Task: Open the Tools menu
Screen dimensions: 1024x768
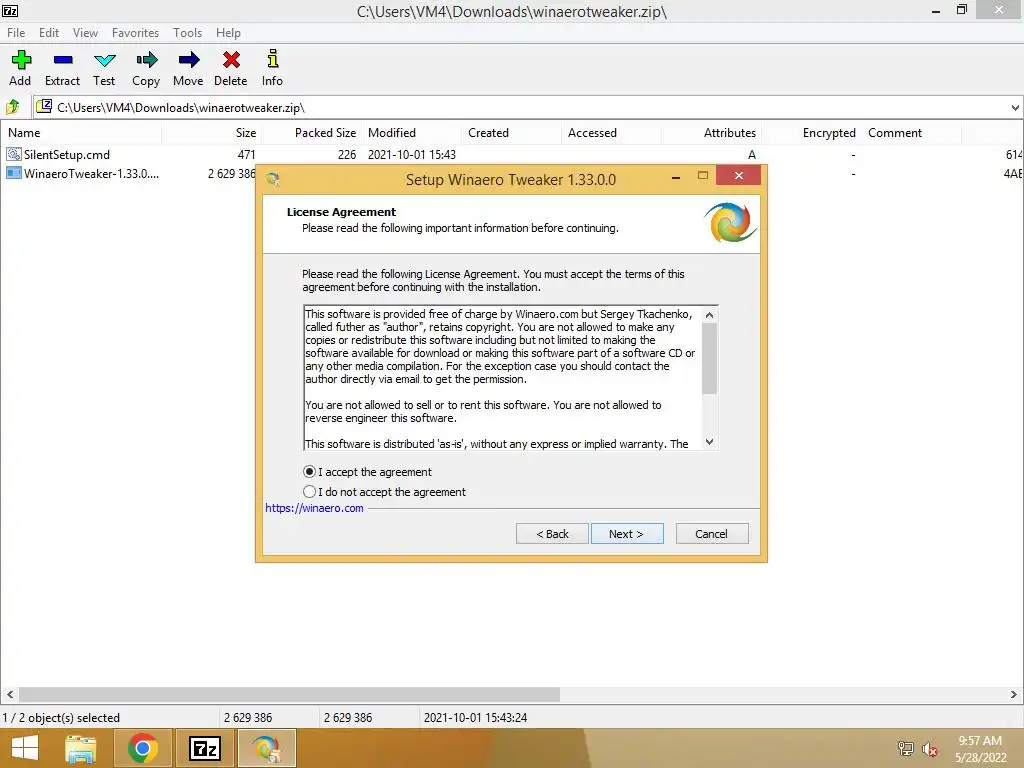Action: pyautogui.click(x=187, y=33)
